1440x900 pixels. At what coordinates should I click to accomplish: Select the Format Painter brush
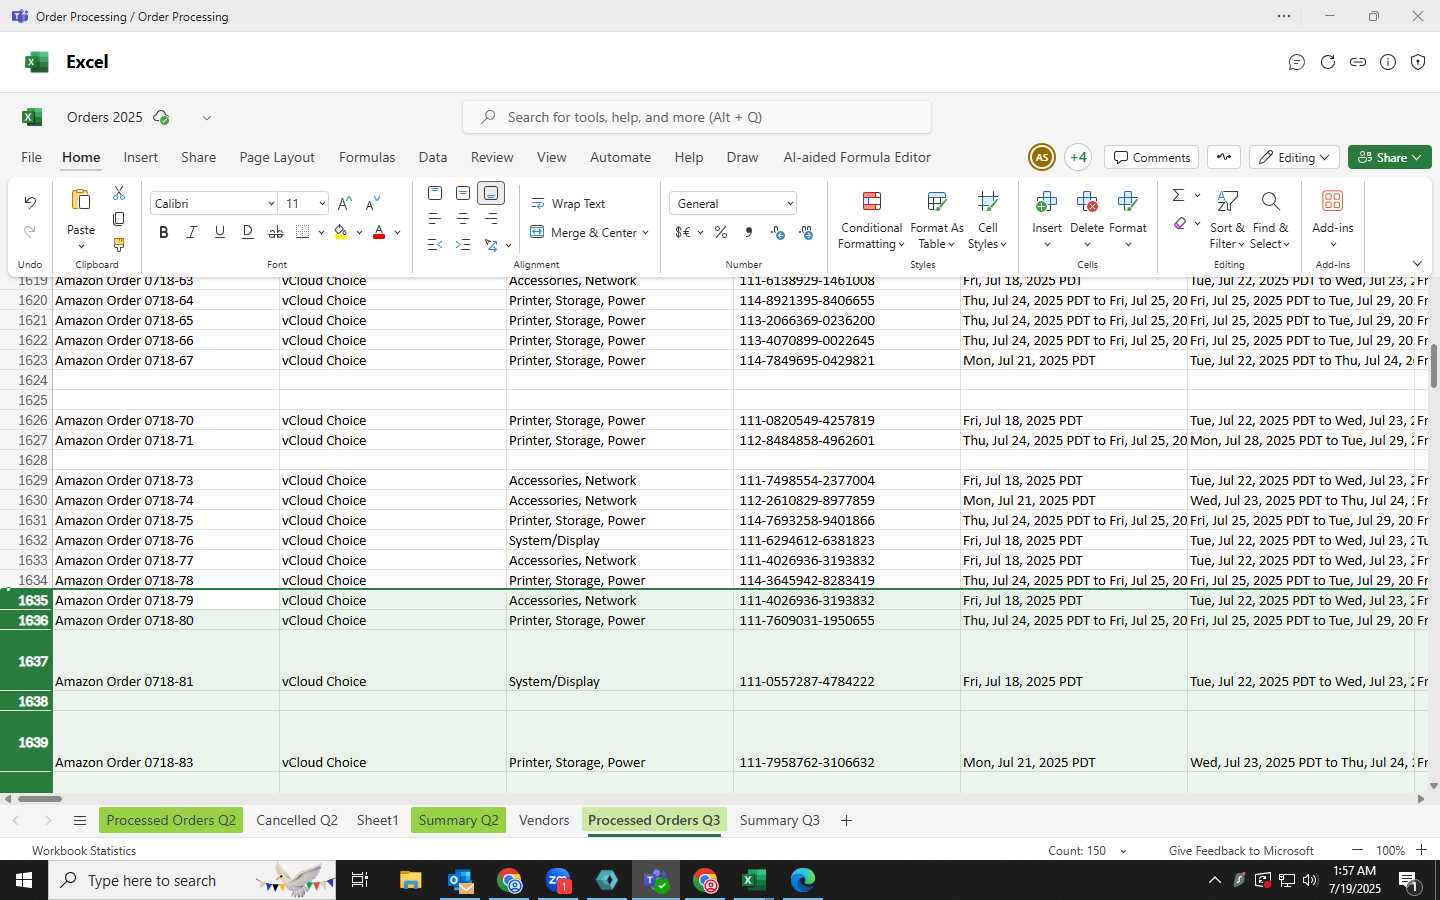(x=119, y=245)
